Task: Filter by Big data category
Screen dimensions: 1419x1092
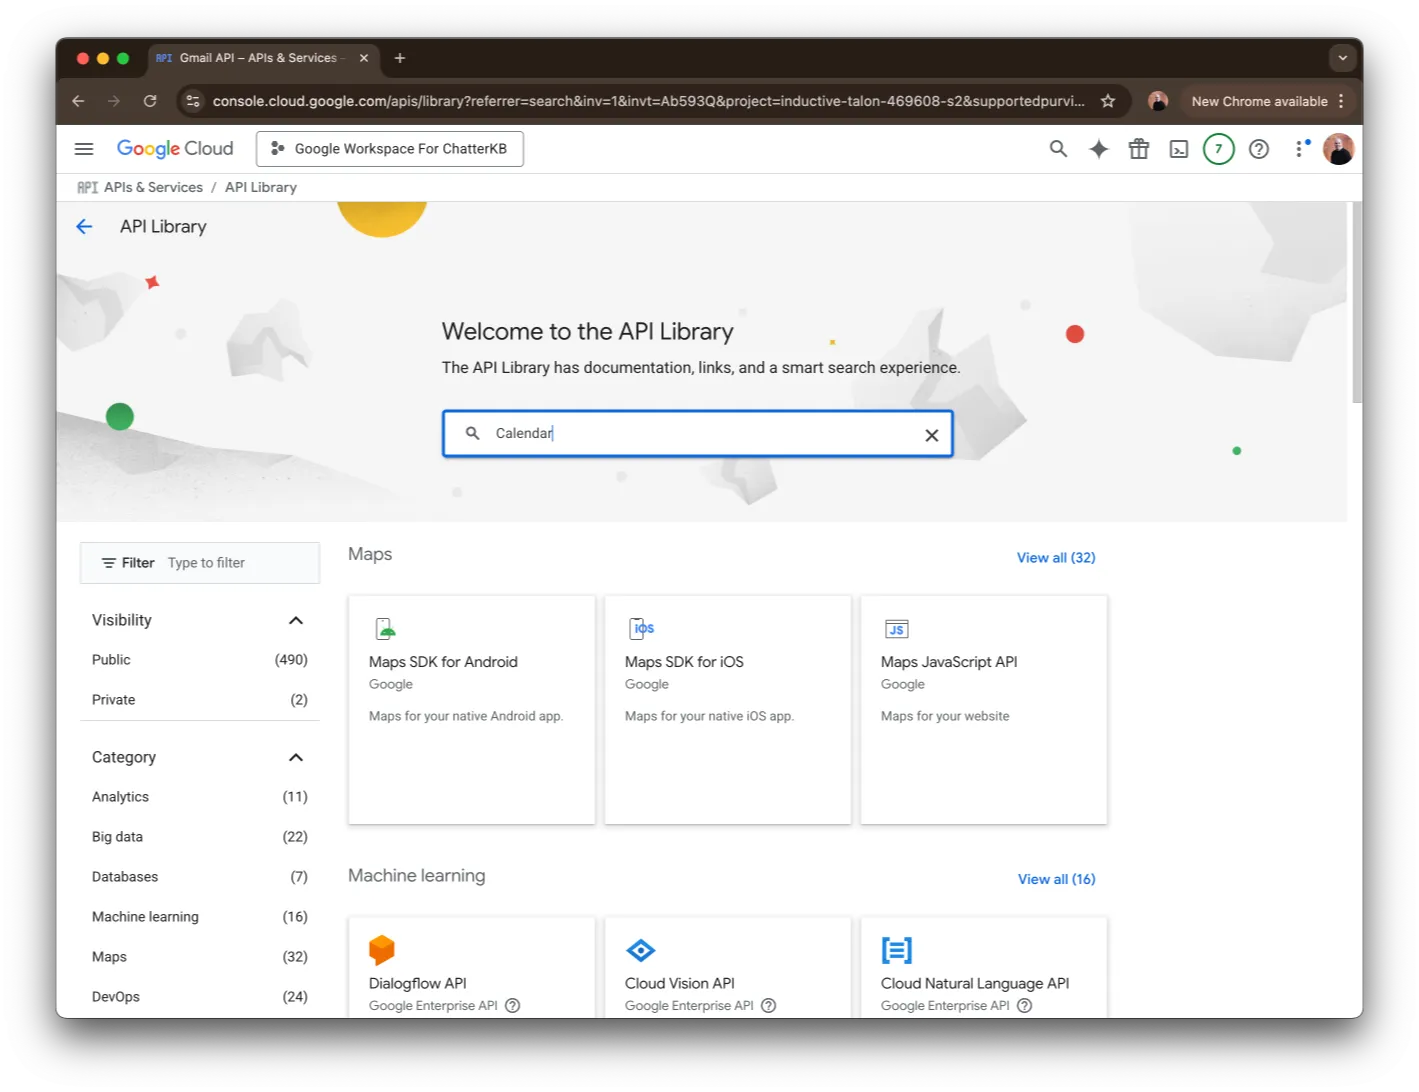Action: (x=200, y=837)
